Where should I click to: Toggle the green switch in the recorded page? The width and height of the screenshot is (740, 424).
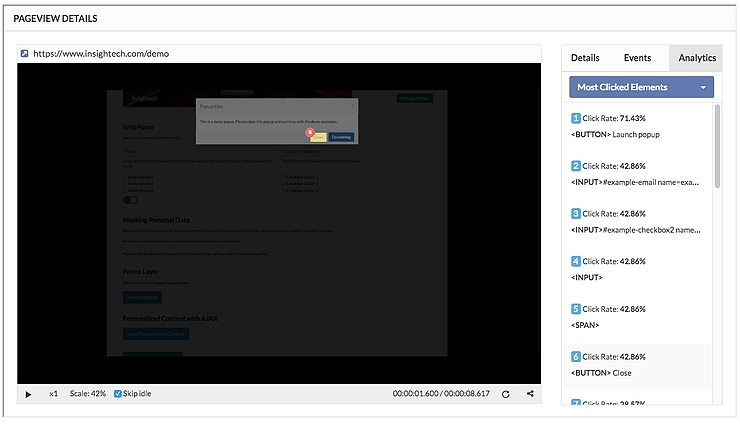[x=130, y=199]
